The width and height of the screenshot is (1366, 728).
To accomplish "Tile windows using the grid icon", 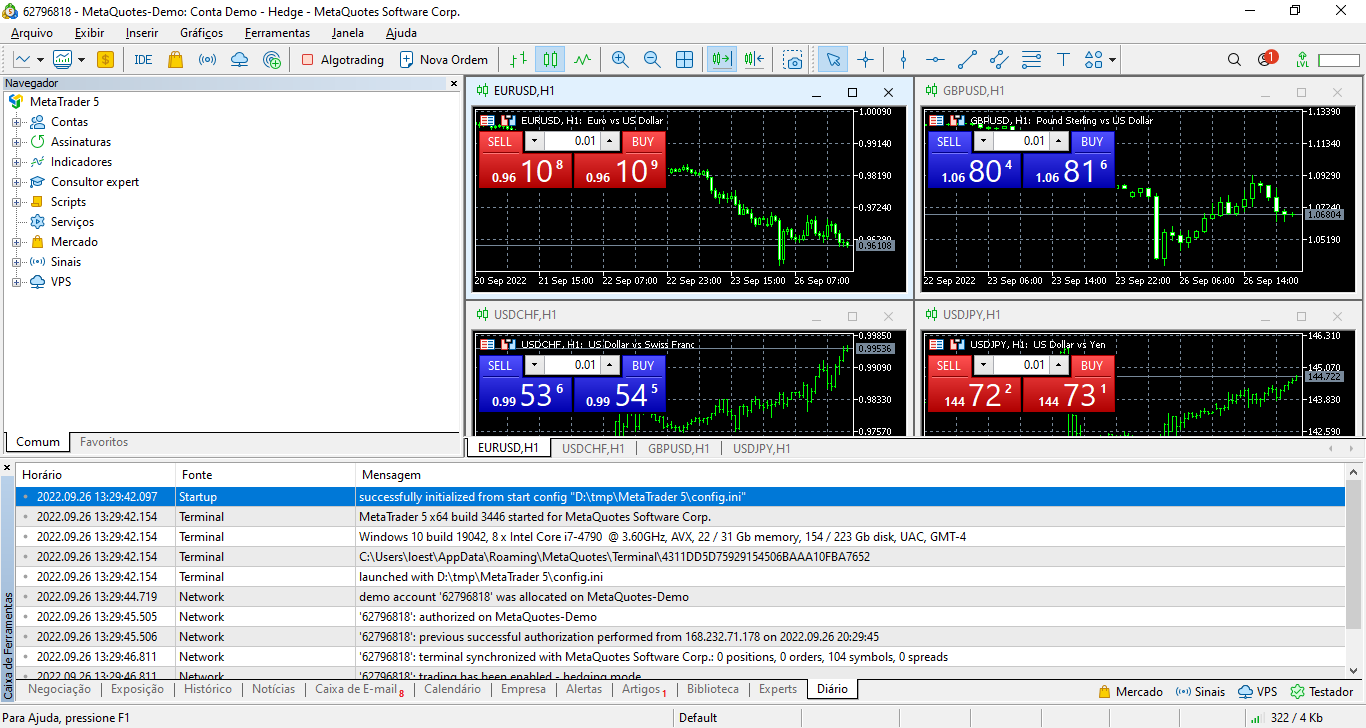I will point(685,60).
